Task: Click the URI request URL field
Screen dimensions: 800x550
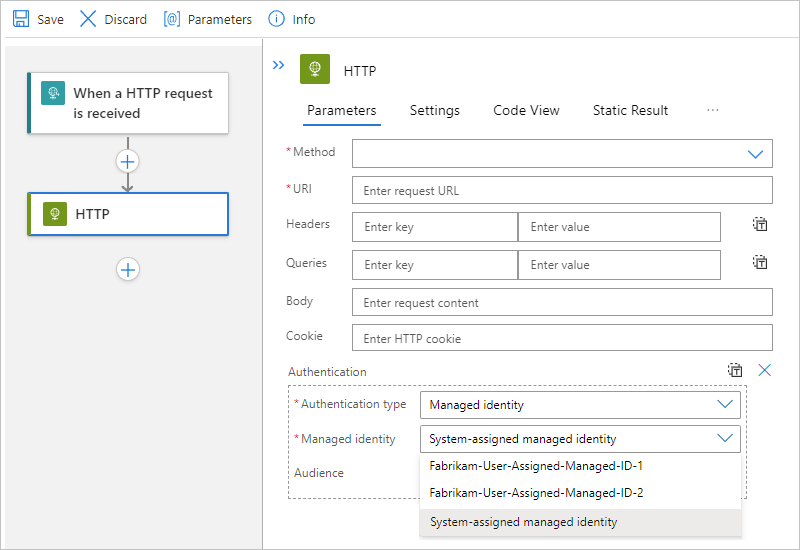Action: [x=562, y=190]
